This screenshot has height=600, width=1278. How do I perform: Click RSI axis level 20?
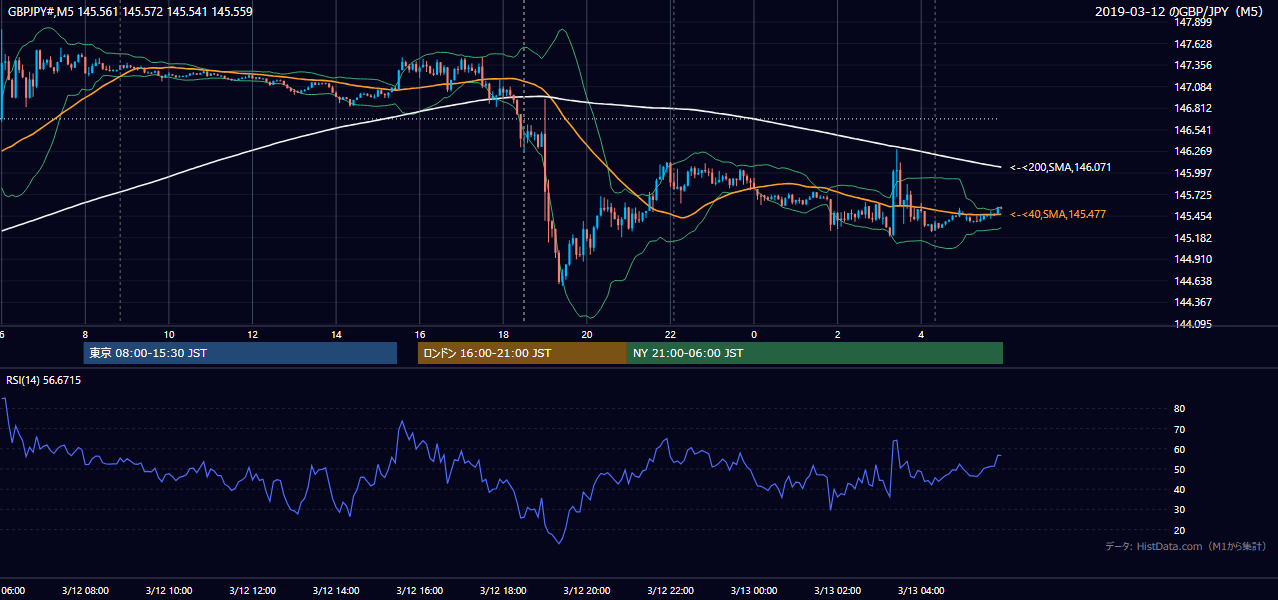coord(1179,530)
